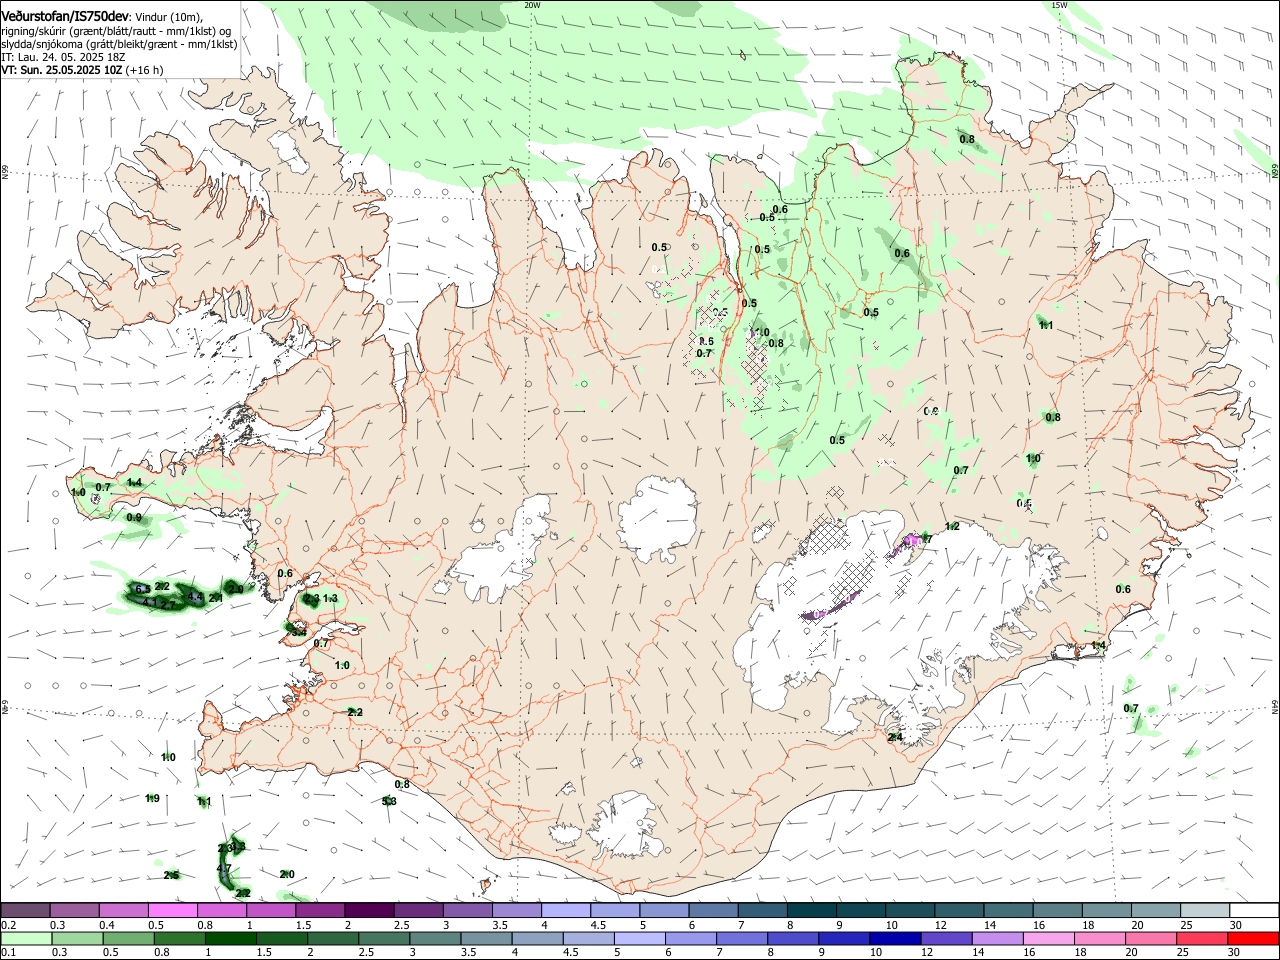This screenshot has height=960, width=1280.
Task: Pick the darkest green 1–1.5 rain legend swatch
Action: (x=232, y=938)
